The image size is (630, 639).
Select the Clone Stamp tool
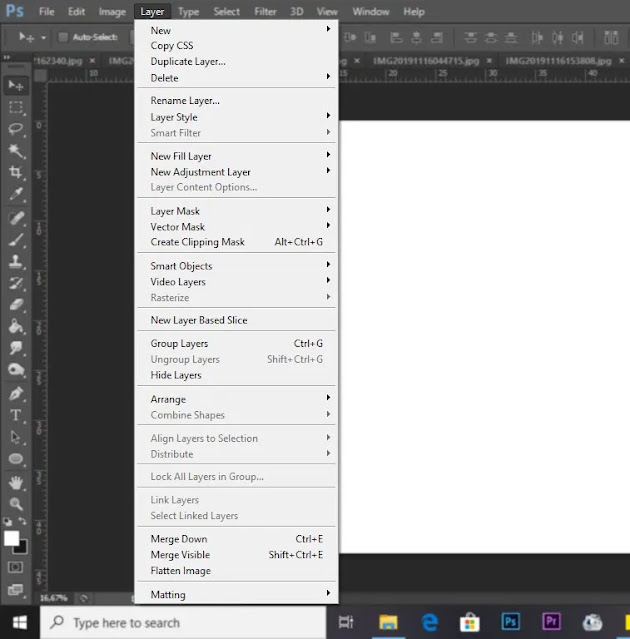(16, 261)
